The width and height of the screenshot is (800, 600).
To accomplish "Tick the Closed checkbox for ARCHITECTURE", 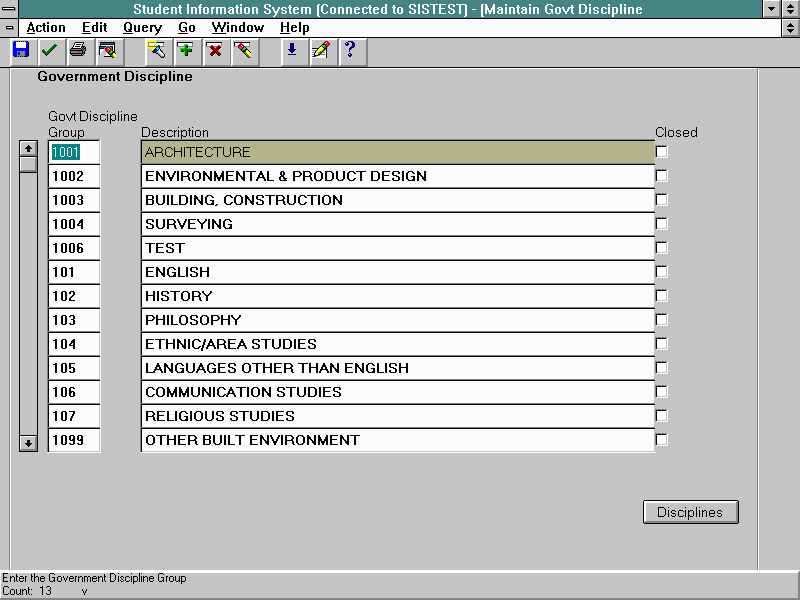I will pos(662,152).
